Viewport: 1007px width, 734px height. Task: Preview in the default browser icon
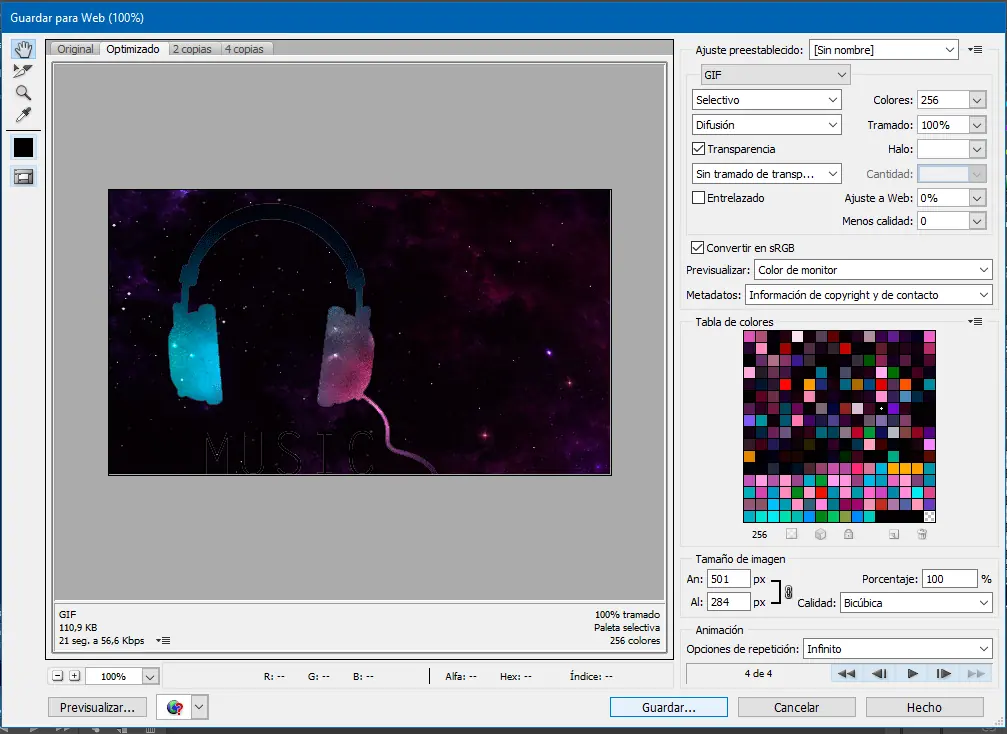(x=174, y=708)
